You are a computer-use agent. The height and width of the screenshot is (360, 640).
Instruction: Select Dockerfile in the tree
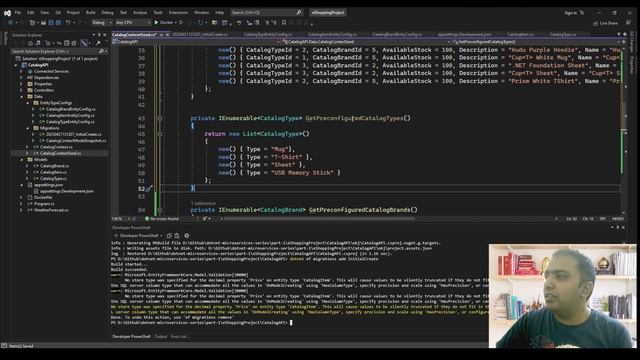(x=43, y=198)
